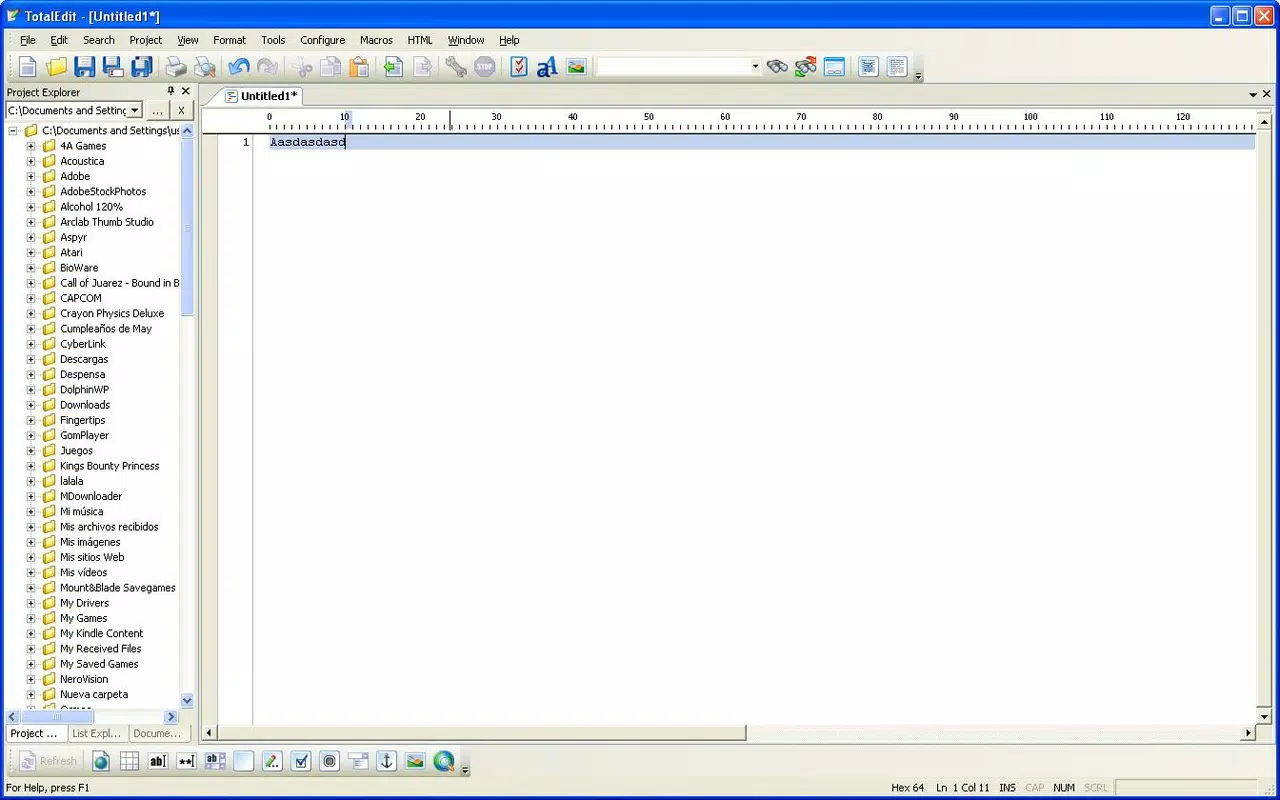Insert a radio button element from the HTML toolbar

(x=329, y=761)
